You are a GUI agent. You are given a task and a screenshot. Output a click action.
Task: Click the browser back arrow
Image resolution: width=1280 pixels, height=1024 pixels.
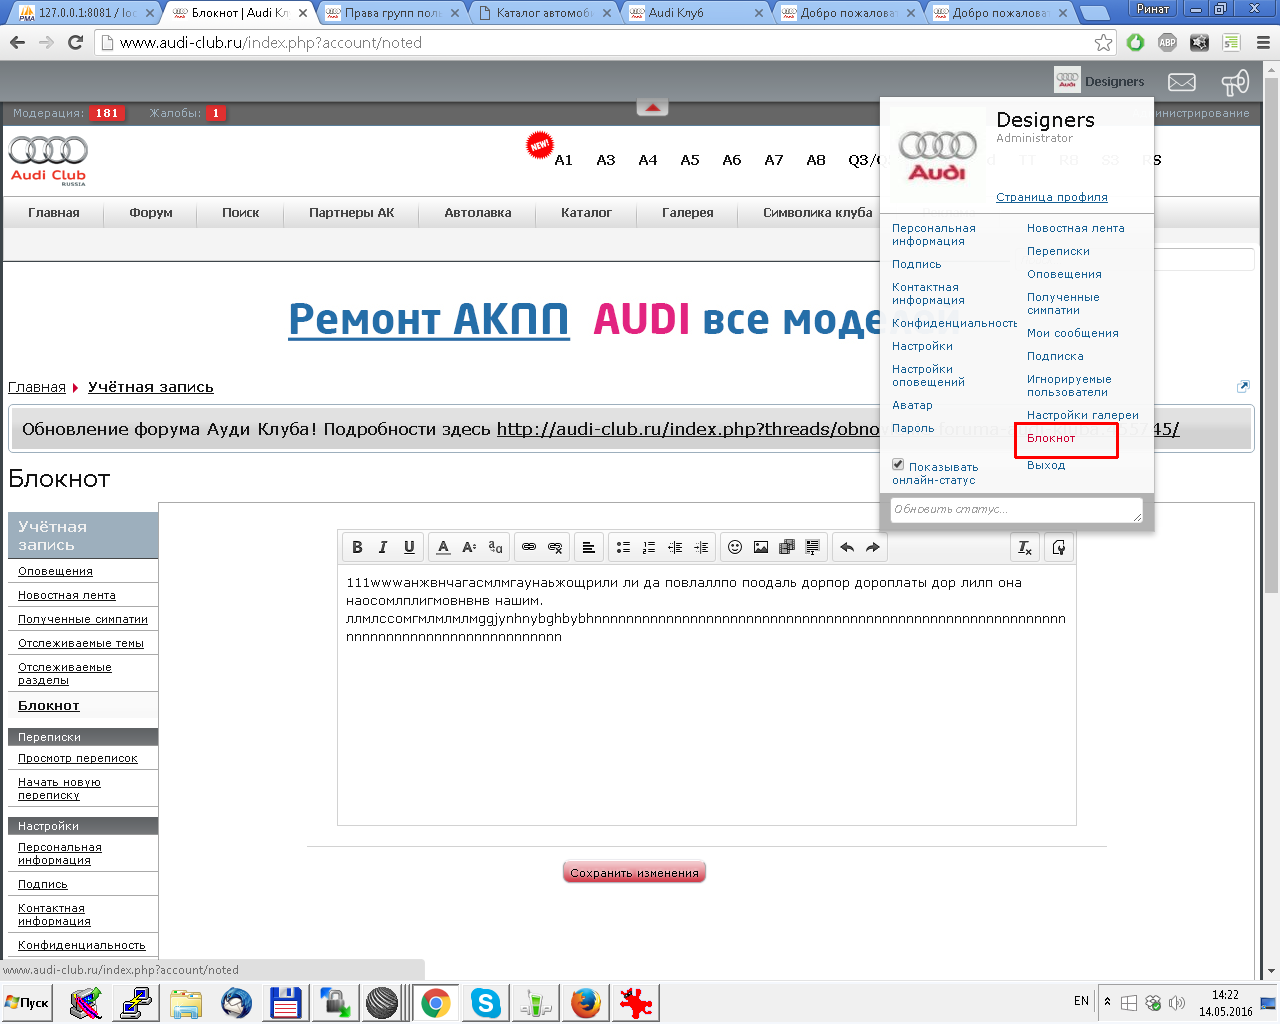coord(17,42)
